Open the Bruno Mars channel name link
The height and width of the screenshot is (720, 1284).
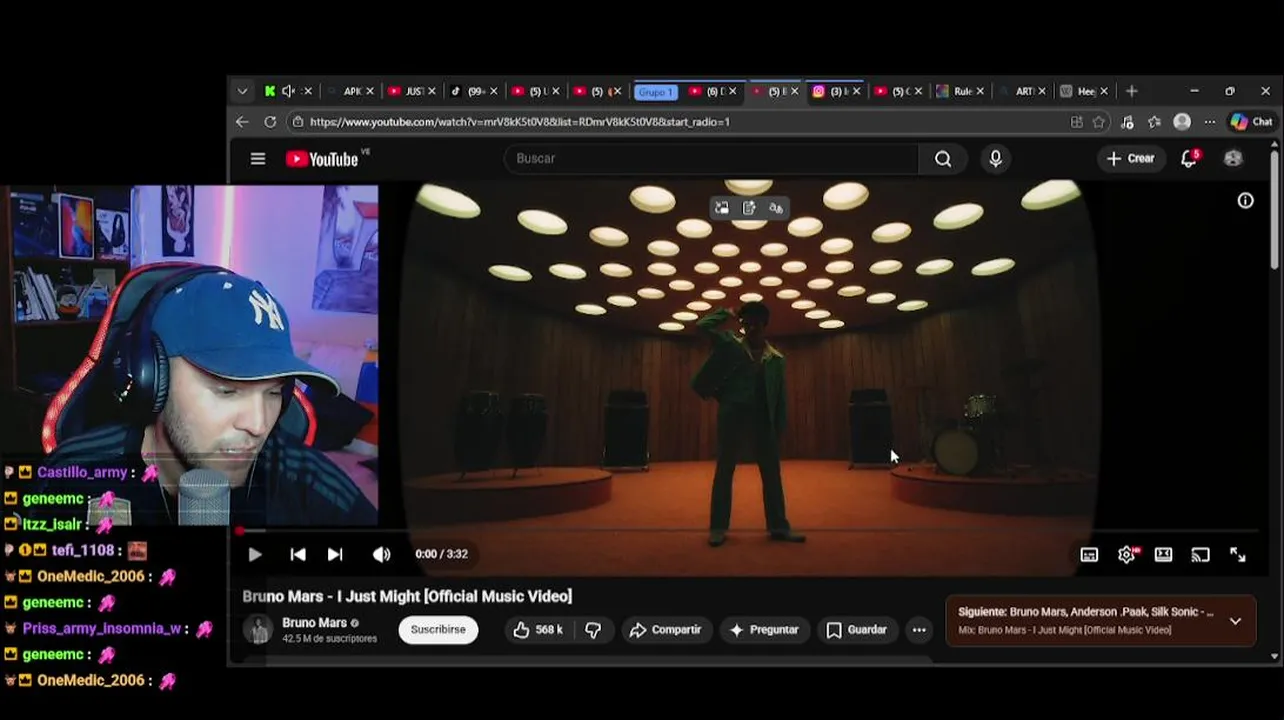(x=314, y=623)
